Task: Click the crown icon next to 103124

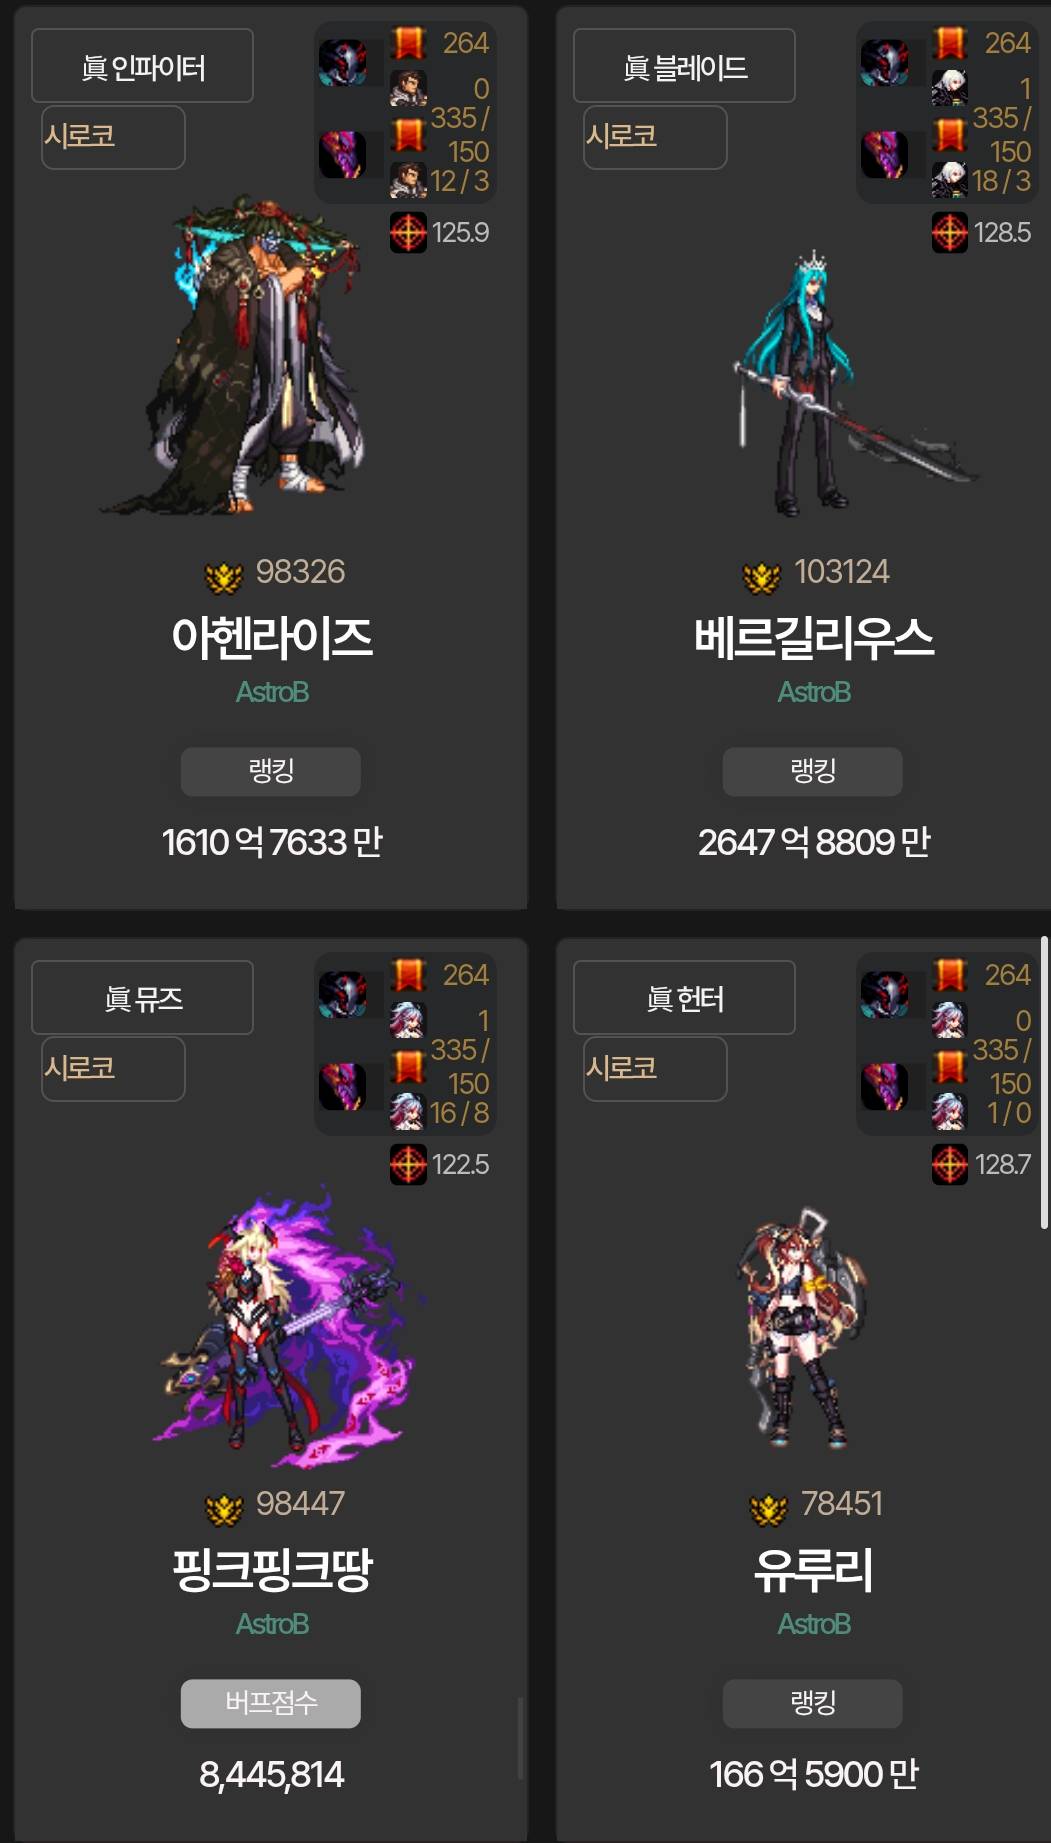Action: [x=762, y=577]
